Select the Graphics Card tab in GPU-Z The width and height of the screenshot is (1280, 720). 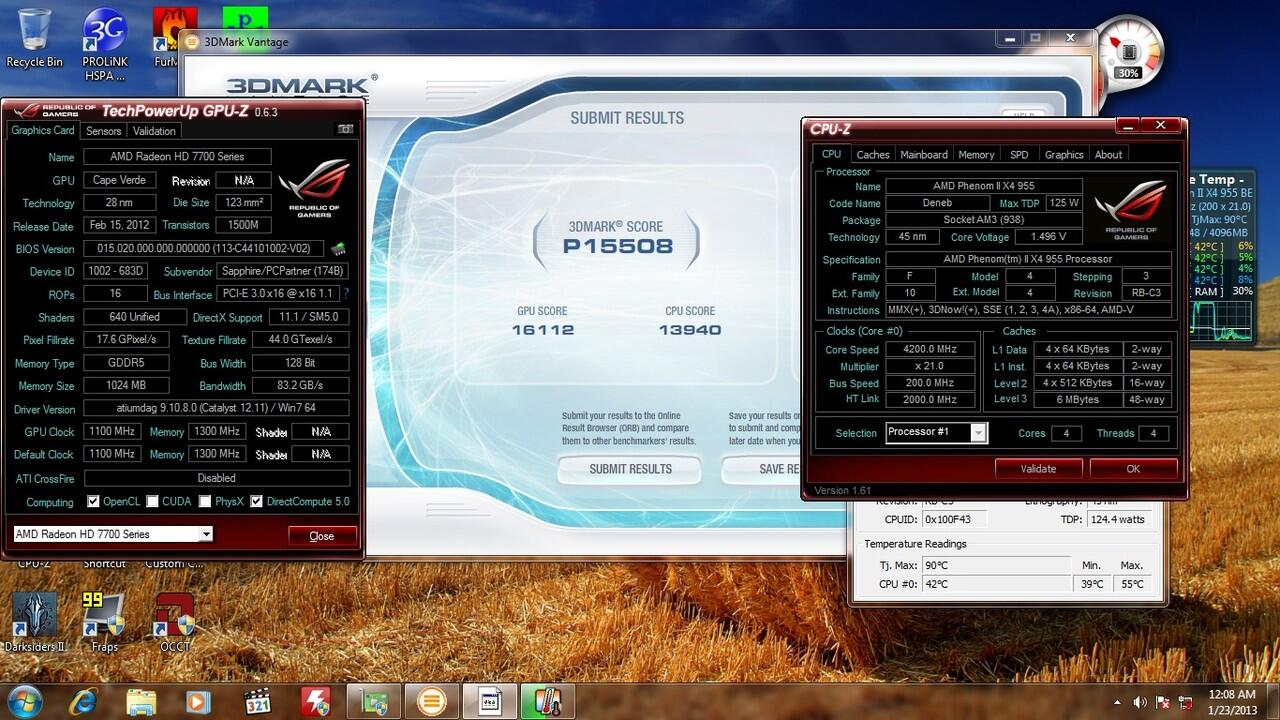tap(43, 131)
